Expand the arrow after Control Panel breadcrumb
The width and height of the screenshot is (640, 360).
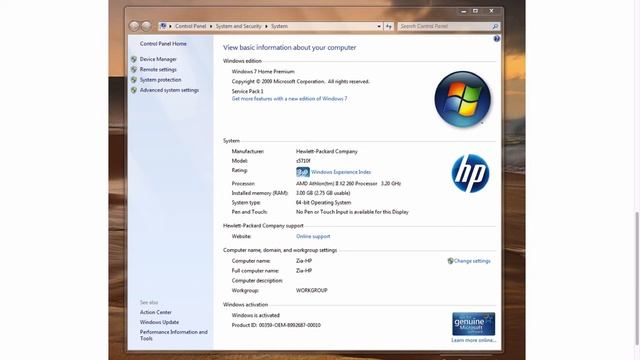tap(211, 26)
